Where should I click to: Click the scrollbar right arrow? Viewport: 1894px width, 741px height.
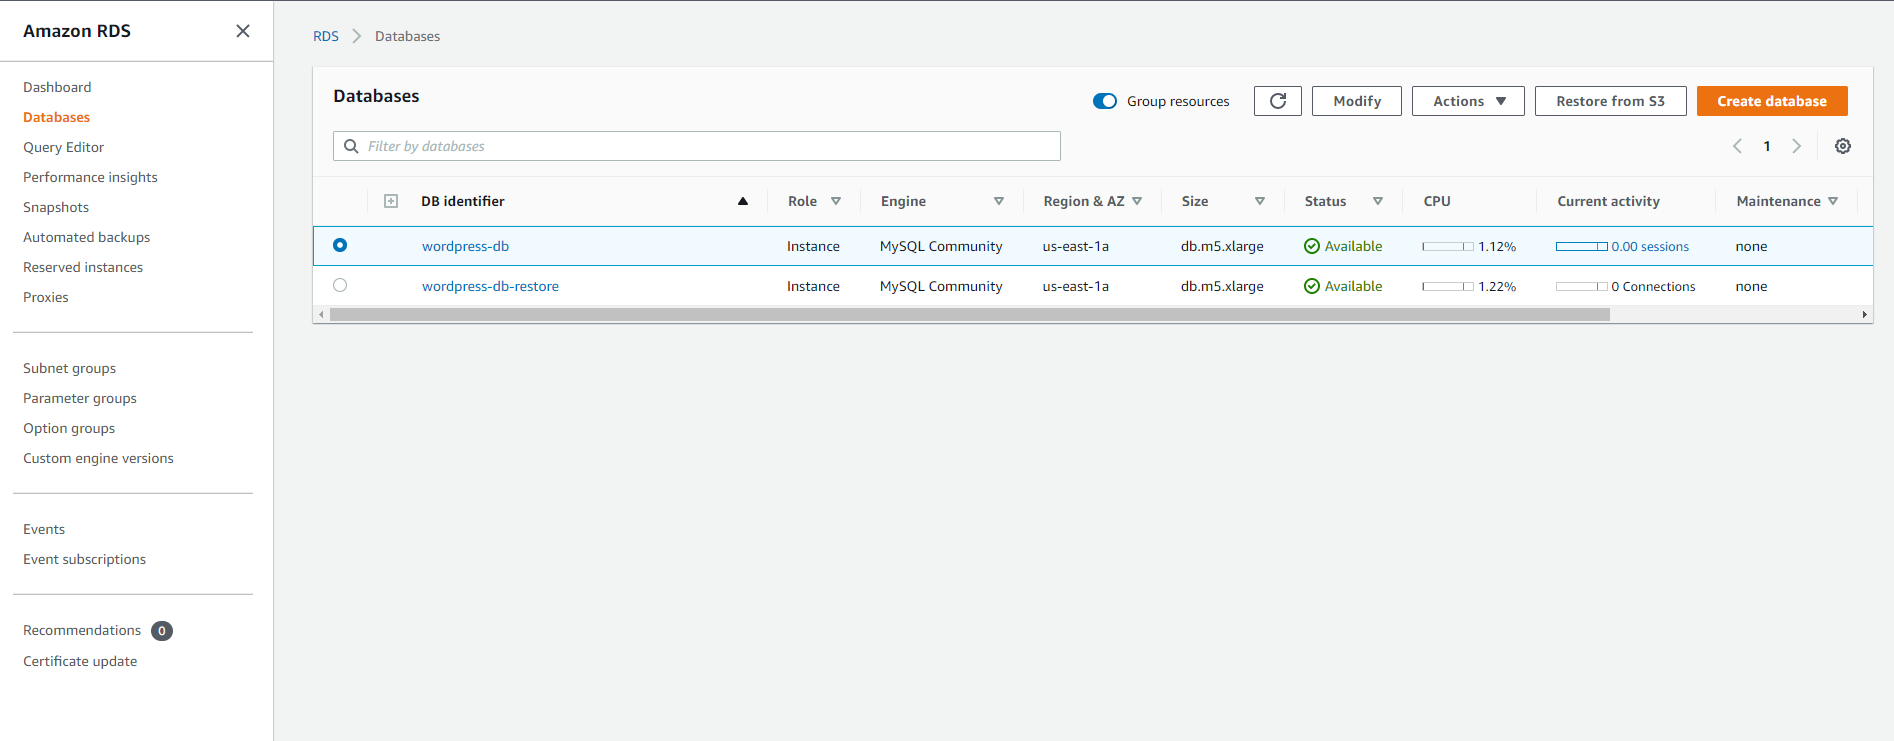(x=1865, y=314)
